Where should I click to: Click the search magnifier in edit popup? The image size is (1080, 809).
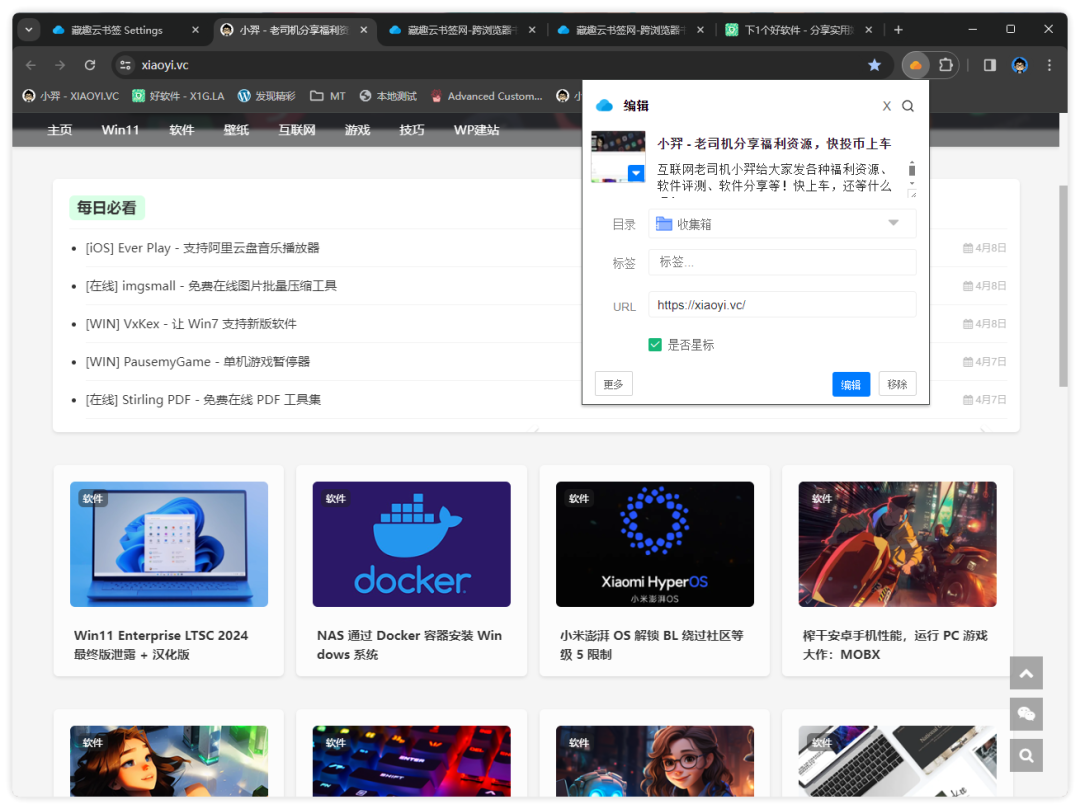click(908, 106)
